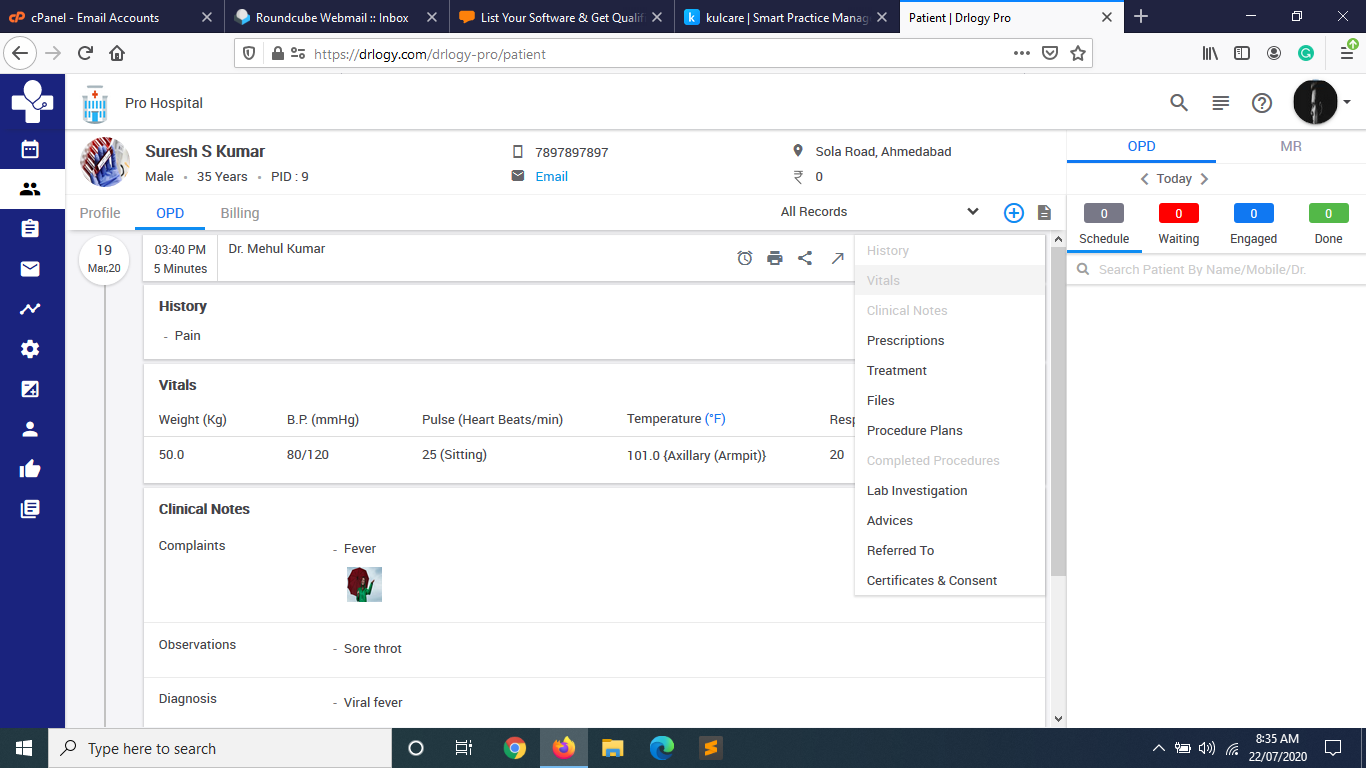Share the record using the share icon
Image resolution: width=1366 pixels, height=768 pixels.
click(806, 258)
